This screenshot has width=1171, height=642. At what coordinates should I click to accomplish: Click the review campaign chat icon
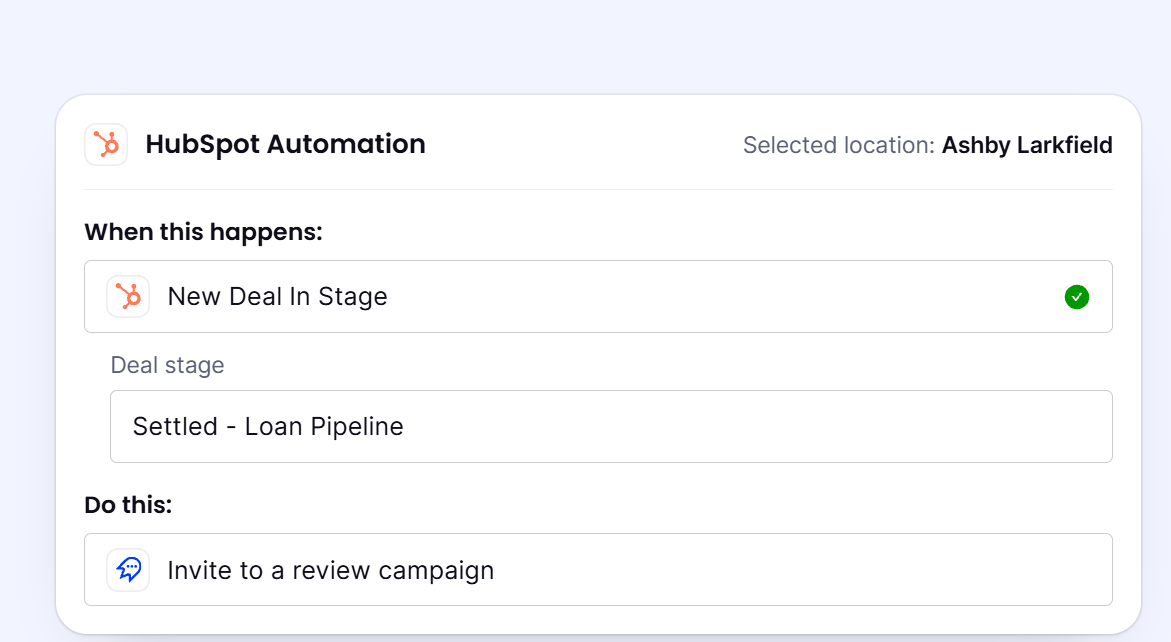pyautogui.click(x=128, y=570)
